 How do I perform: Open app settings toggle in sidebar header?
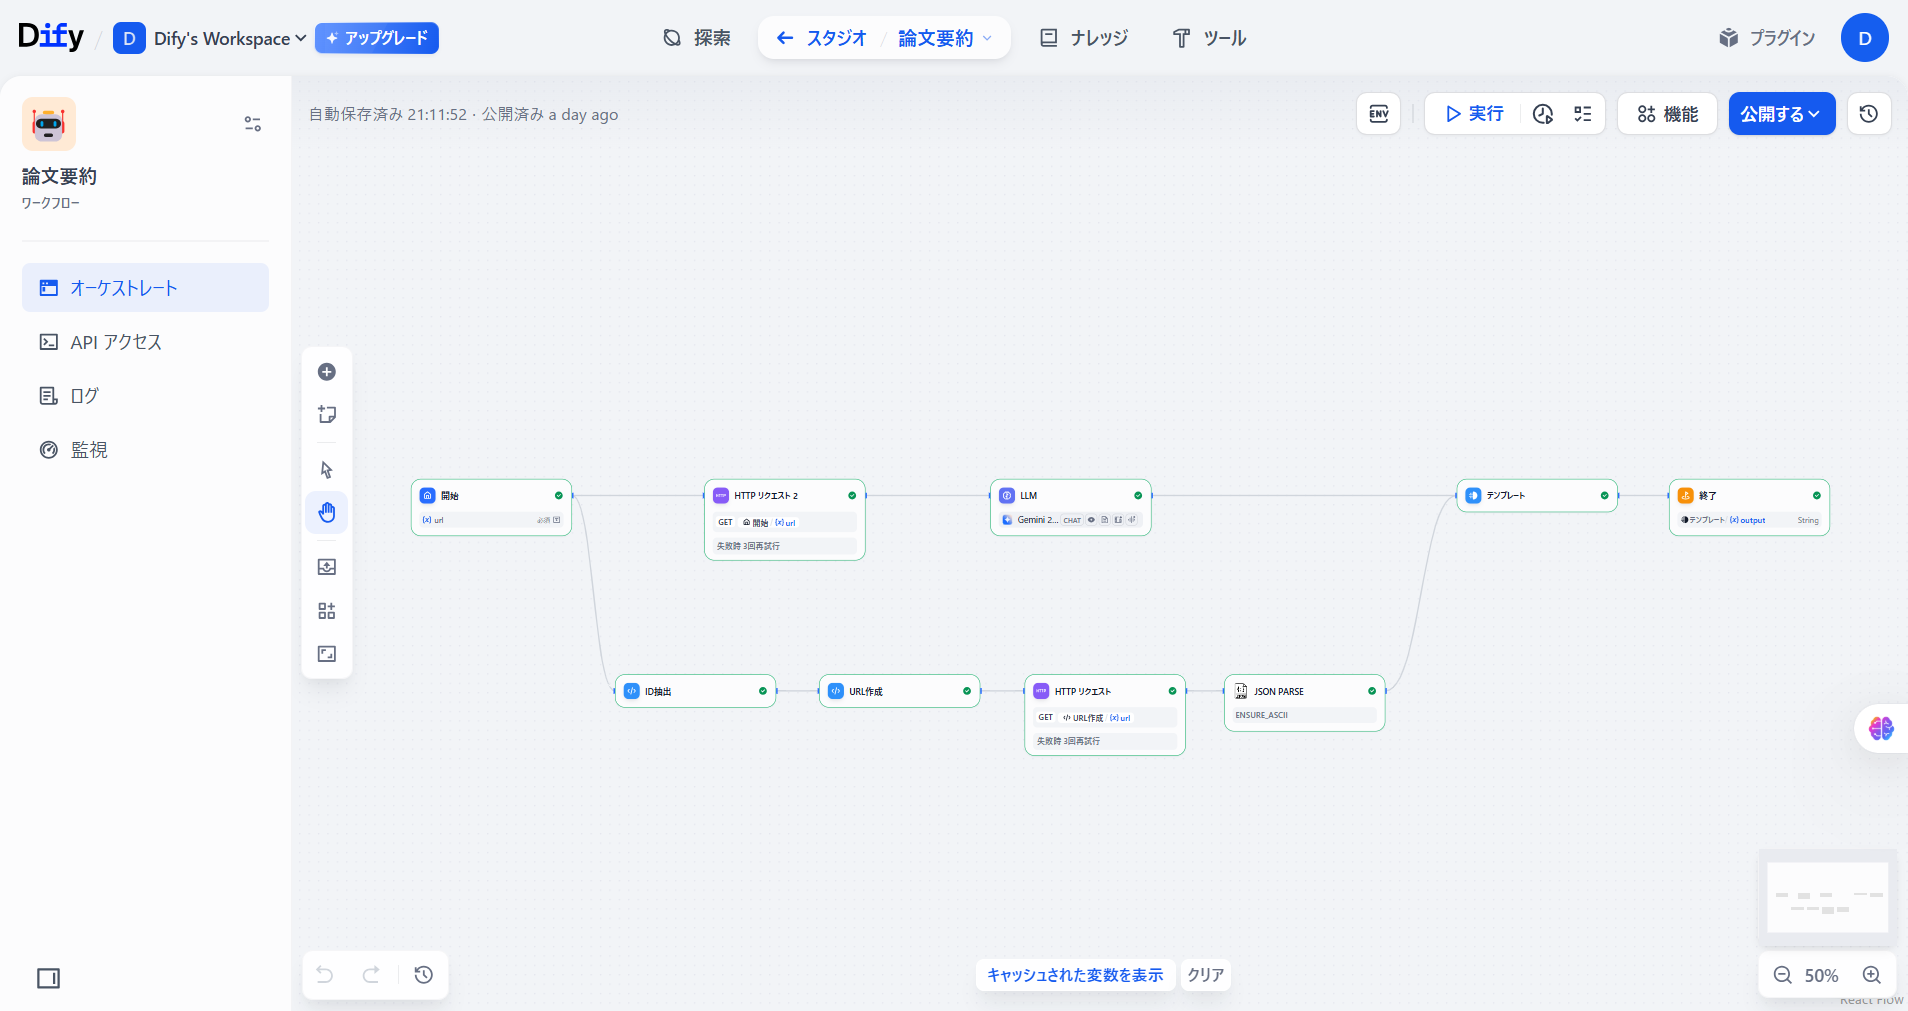(252, 124)
